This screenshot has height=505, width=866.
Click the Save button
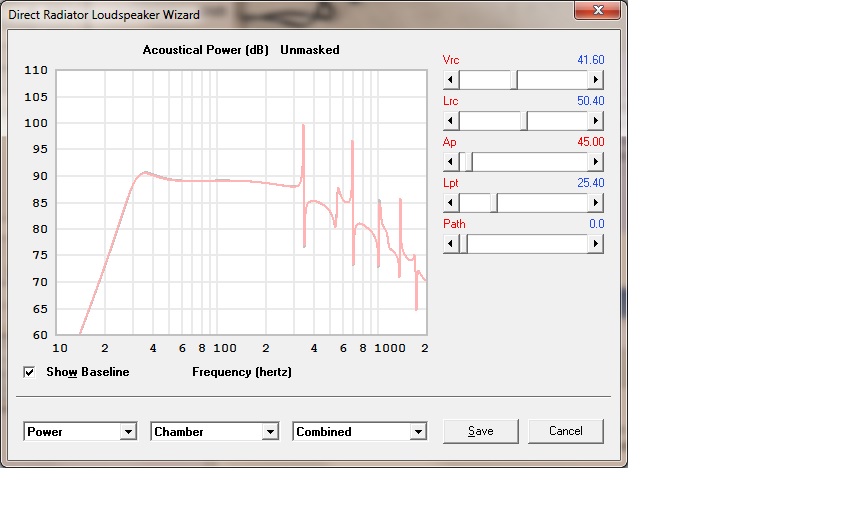point(480,431)
